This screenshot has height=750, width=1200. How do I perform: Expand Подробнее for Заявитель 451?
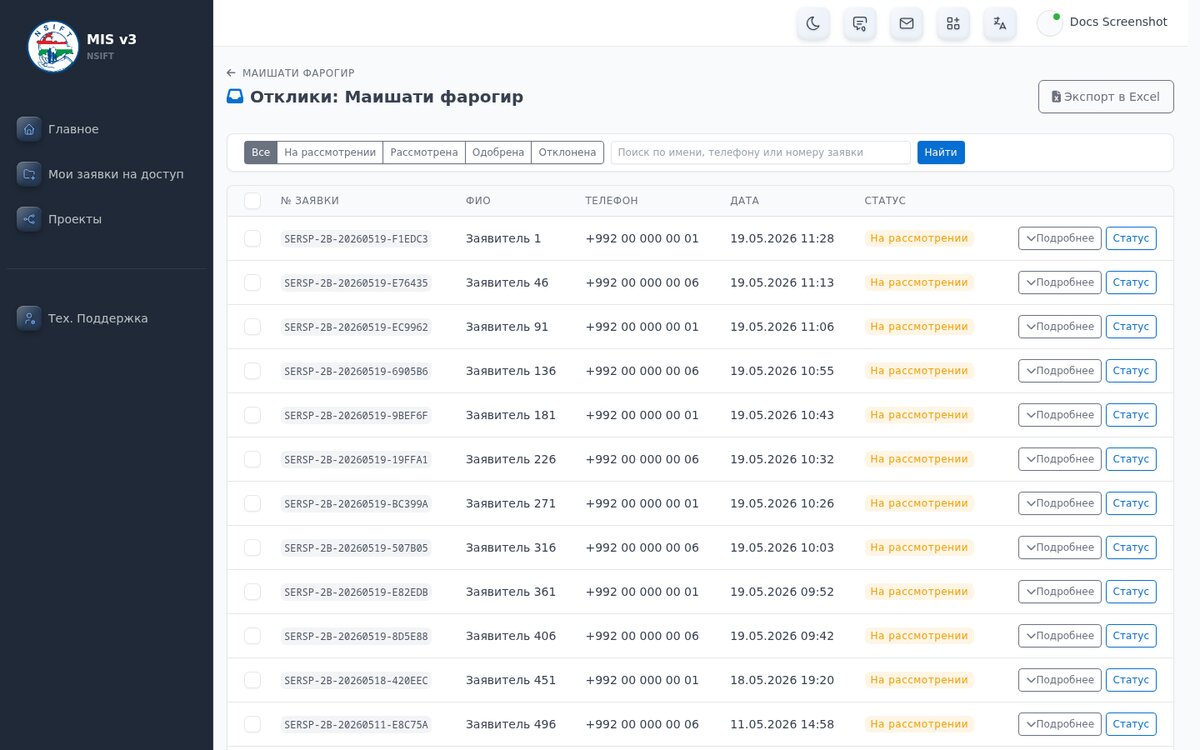pyautogui.click(x=1060, y=680)
